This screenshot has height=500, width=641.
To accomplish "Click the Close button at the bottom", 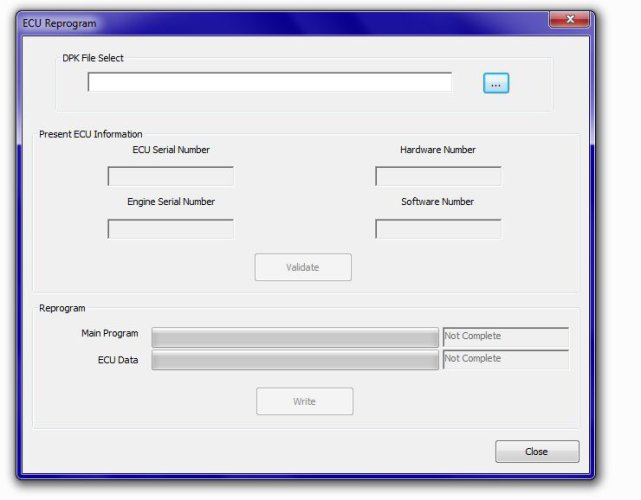I will pos(537,452).
